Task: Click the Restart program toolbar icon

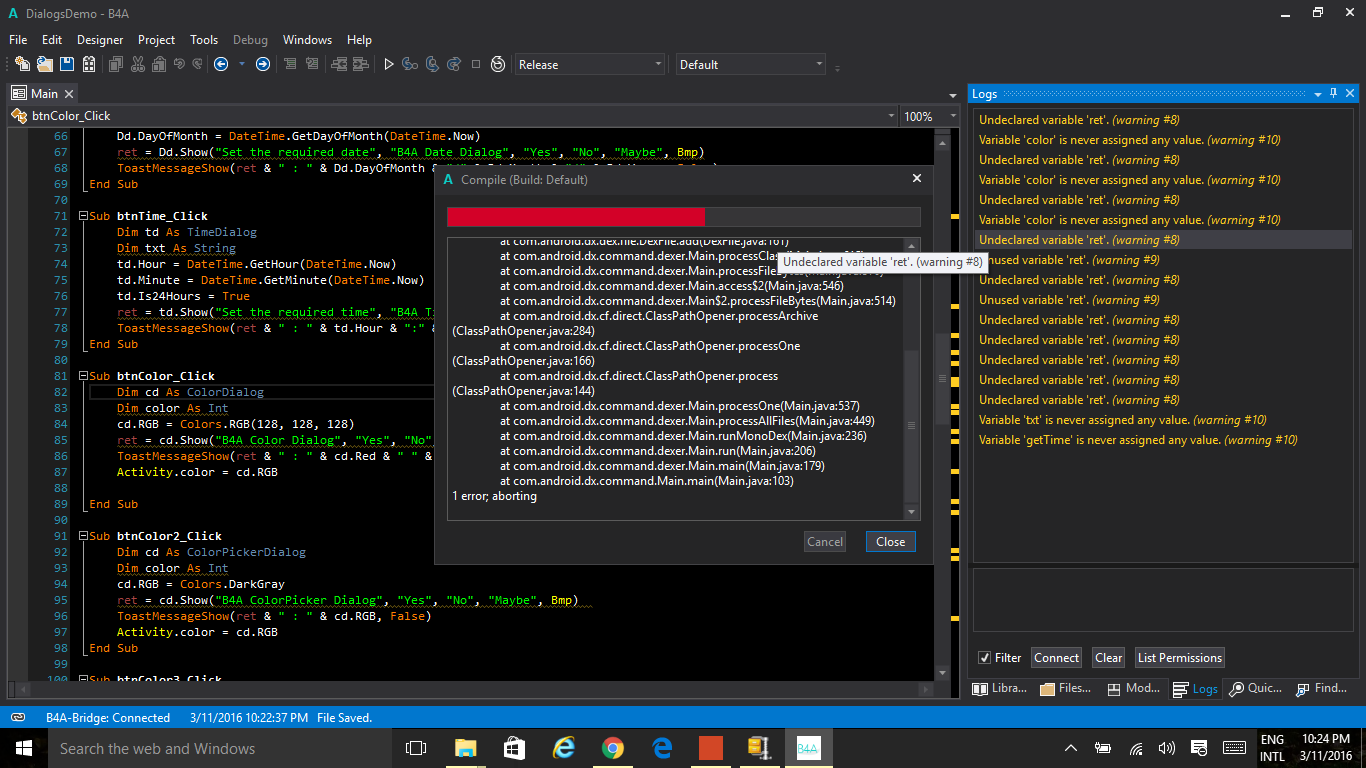Action: [498, 64]
